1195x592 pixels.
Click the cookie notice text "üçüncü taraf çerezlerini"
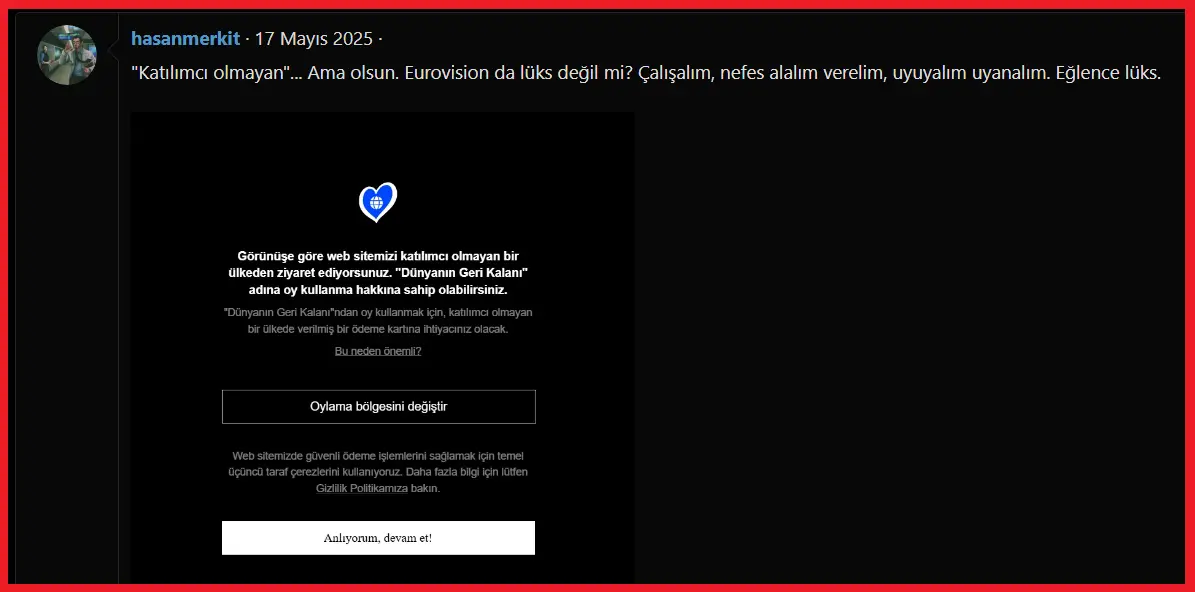[378, 472]
